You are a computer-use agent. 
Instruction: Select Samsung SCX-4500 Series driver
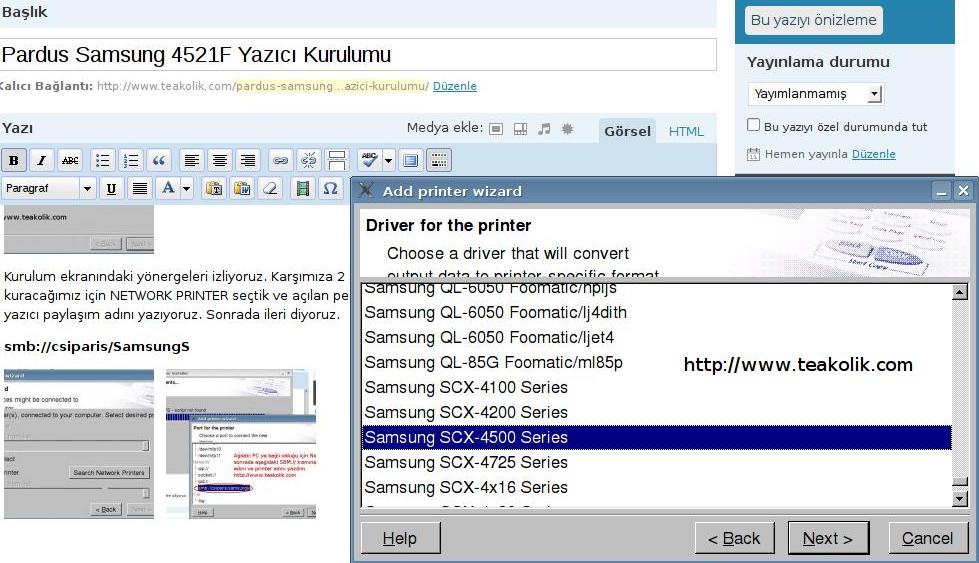tap(656, 438)
